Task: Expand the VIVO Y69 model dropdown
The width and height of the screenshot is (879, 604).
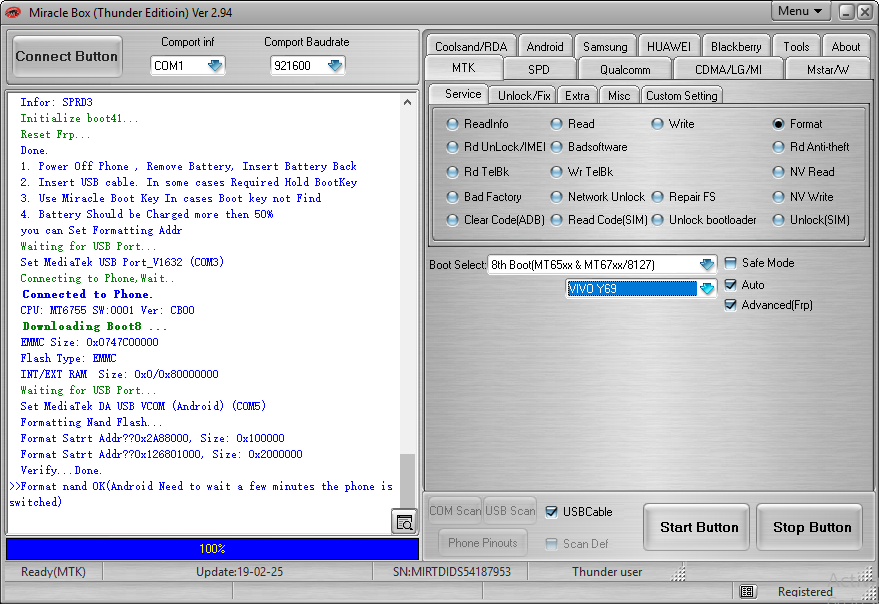Action: click(x=707, y=288)
